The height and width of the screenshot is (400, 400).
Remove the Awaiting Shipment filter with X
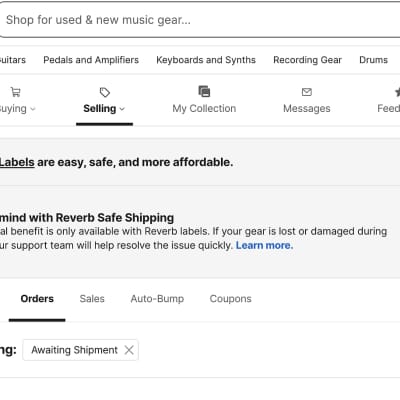click(x=129, y=350)
